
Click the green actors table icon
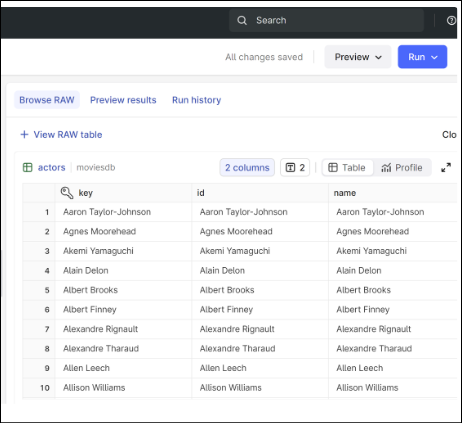(27, 167)
